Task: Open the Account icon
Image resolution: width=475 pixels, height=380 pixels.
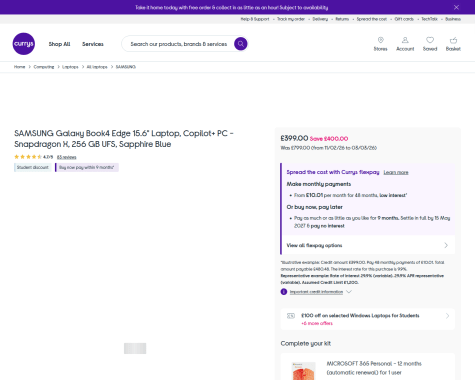Action: coord(405,40)
